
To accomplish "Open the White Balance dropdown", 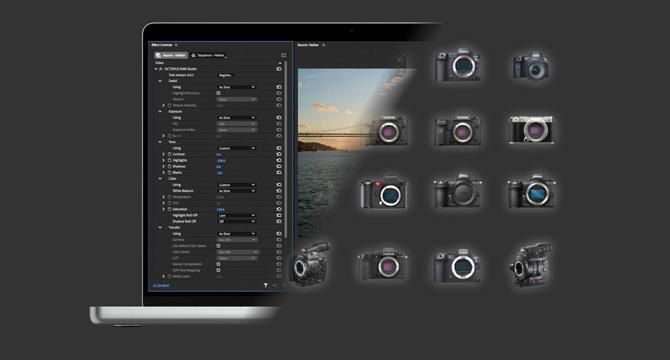I will point(237,191).
